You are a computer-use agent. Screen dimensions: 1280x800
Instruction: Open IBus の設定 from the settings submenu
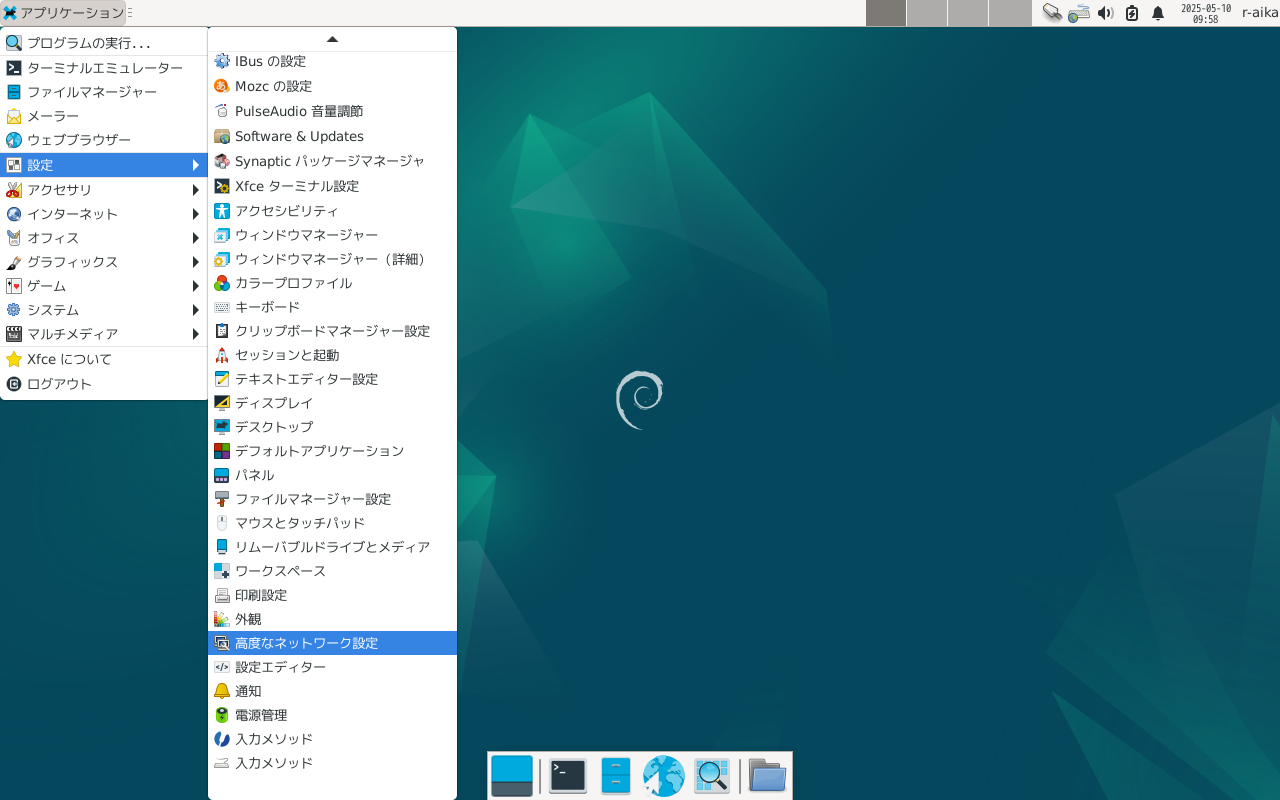332,62
